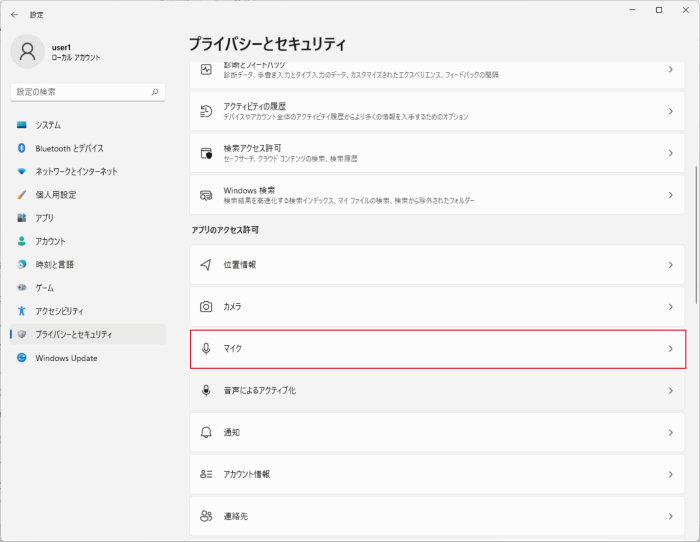This screenshot has width=700, height=542.
Task: Click the アカウント green person icon
Action: tap(21, 241)
